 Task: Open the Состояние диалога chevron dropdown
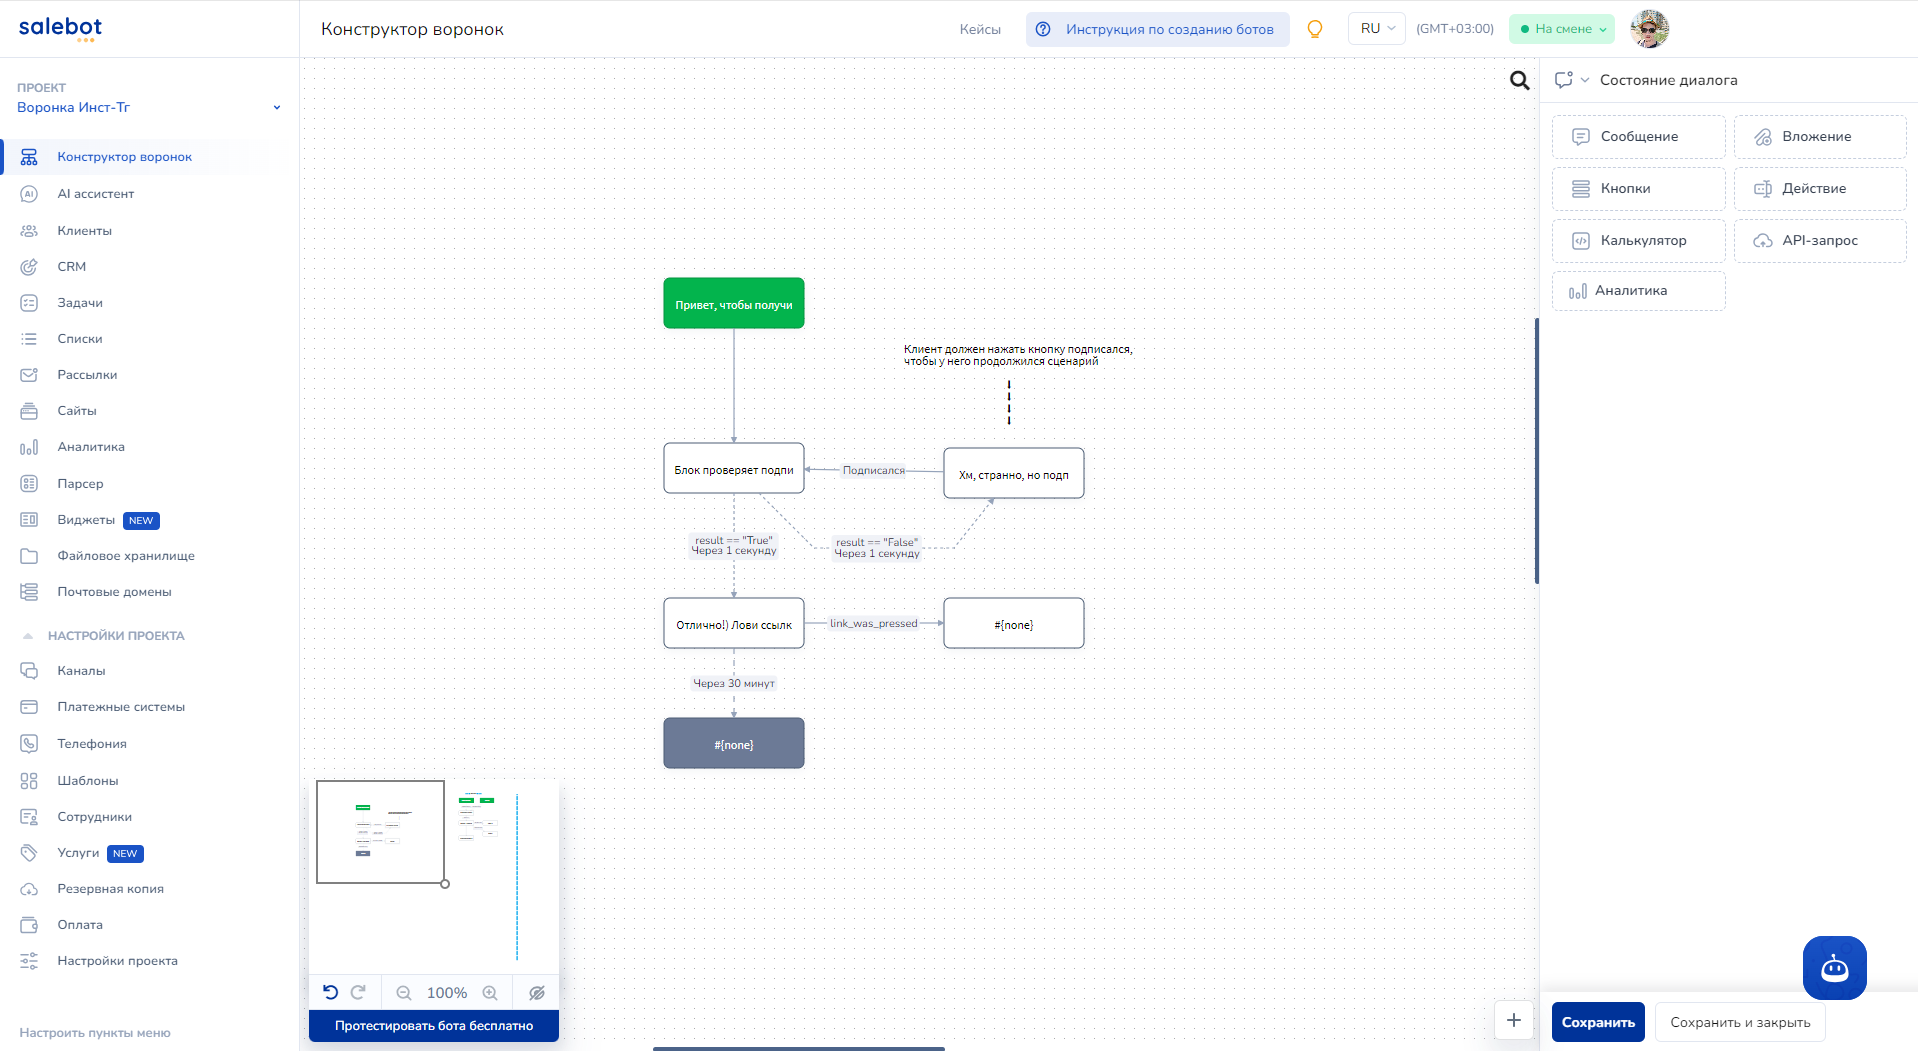[1584, 80]
